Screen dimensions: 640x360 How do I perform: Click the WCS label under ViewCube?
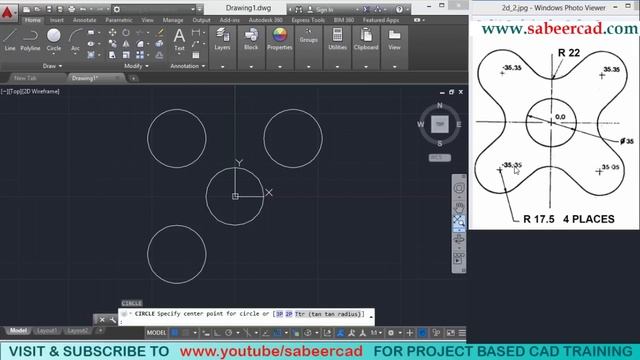[x=440, y=158]
